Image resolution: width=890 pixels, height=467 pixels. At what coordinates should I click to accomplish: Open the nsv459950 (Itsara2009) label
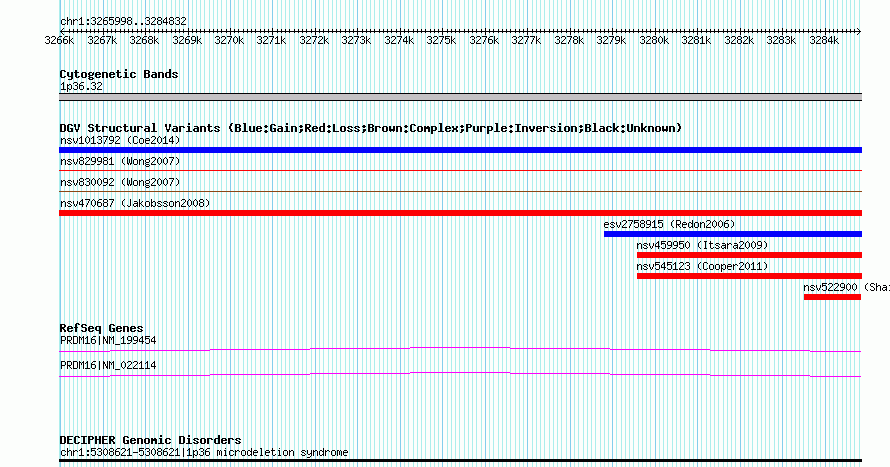tap(702, 245)
